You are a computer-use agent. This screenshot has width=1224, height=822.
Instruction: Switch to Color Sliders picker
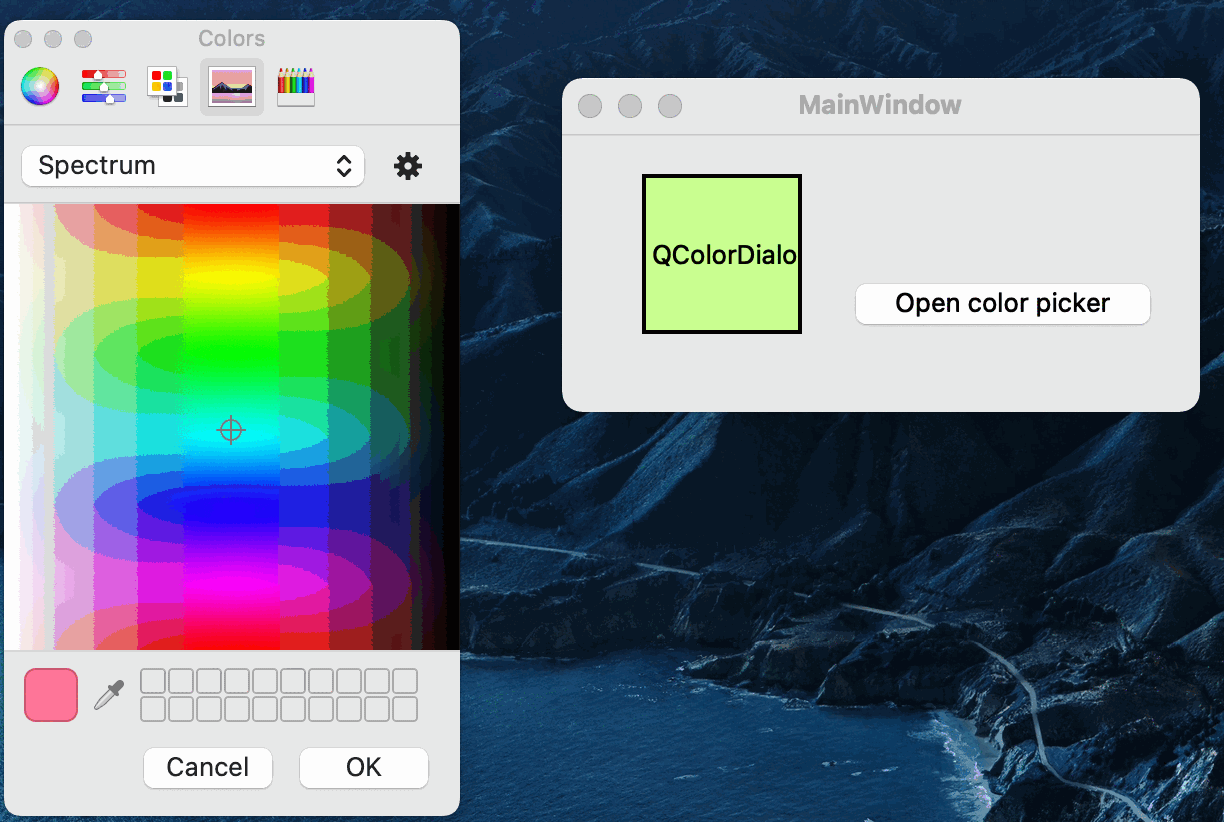coord(104,86)
